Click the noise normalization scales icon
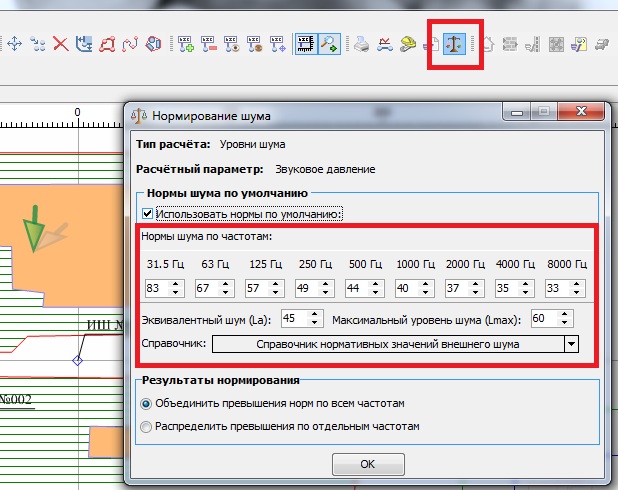The image size is (618, 490). [x=455, y=44]
